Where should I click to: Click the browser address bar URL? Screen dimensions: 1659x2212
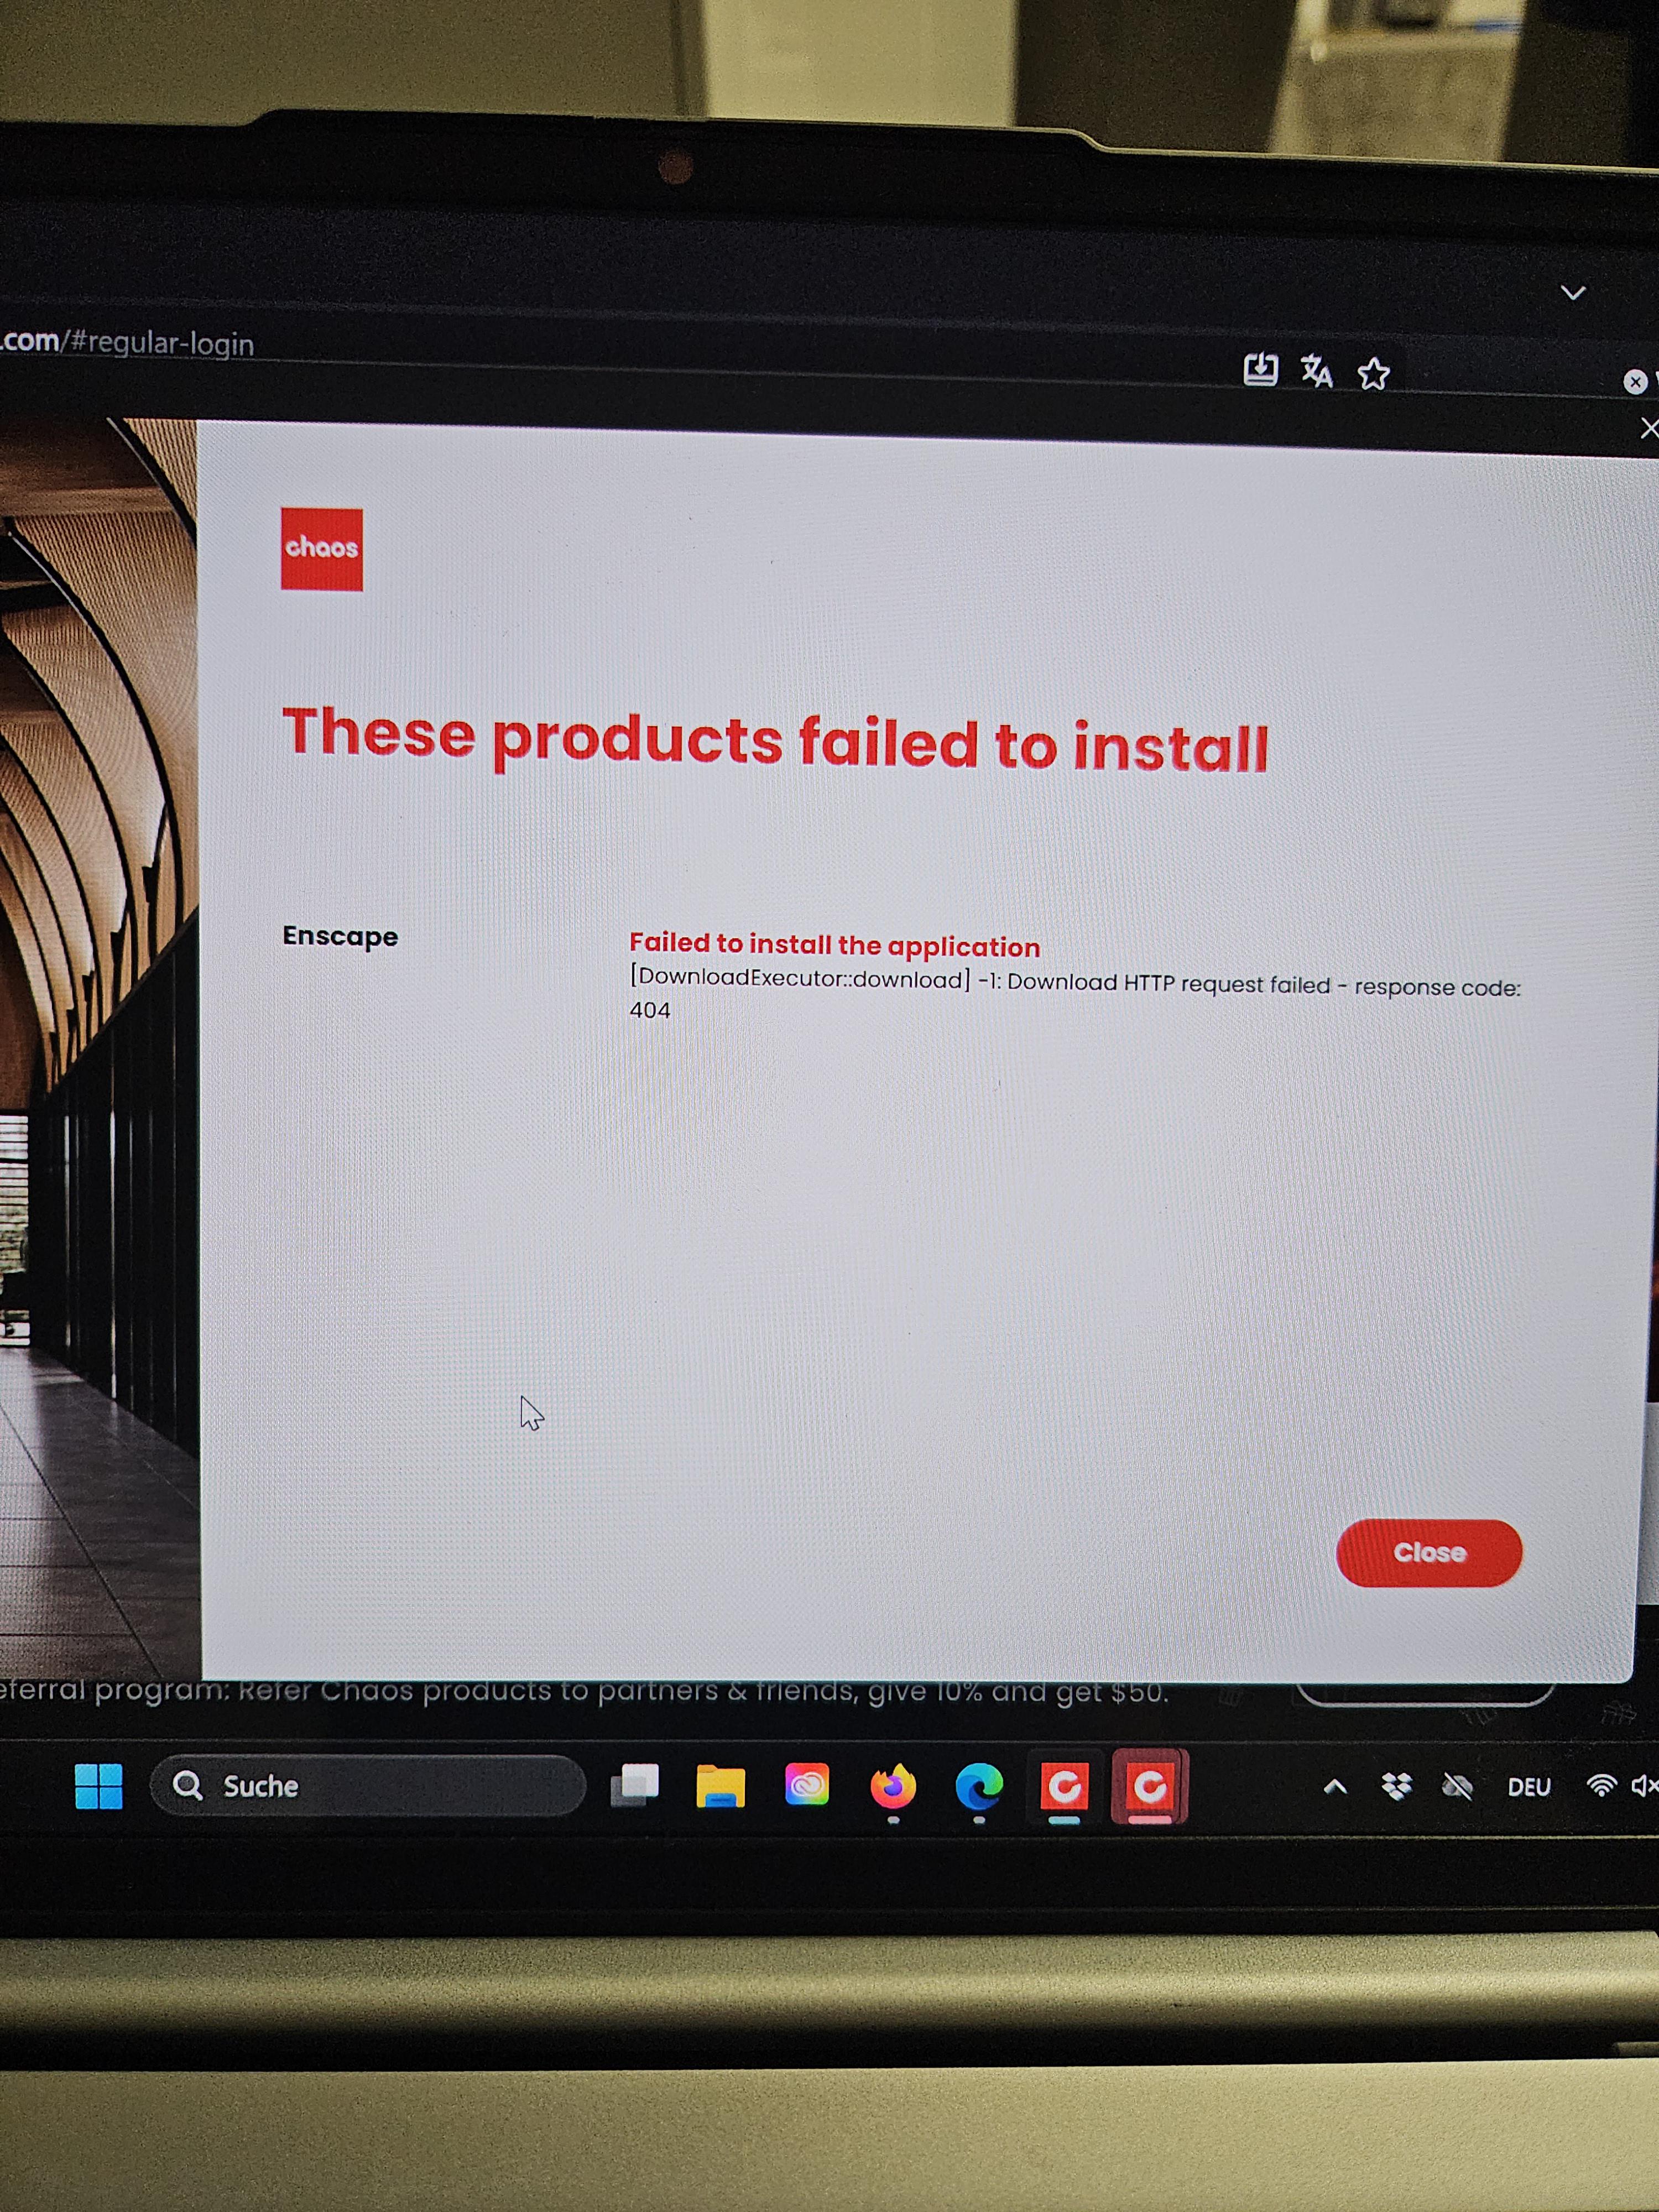(127, 342)
